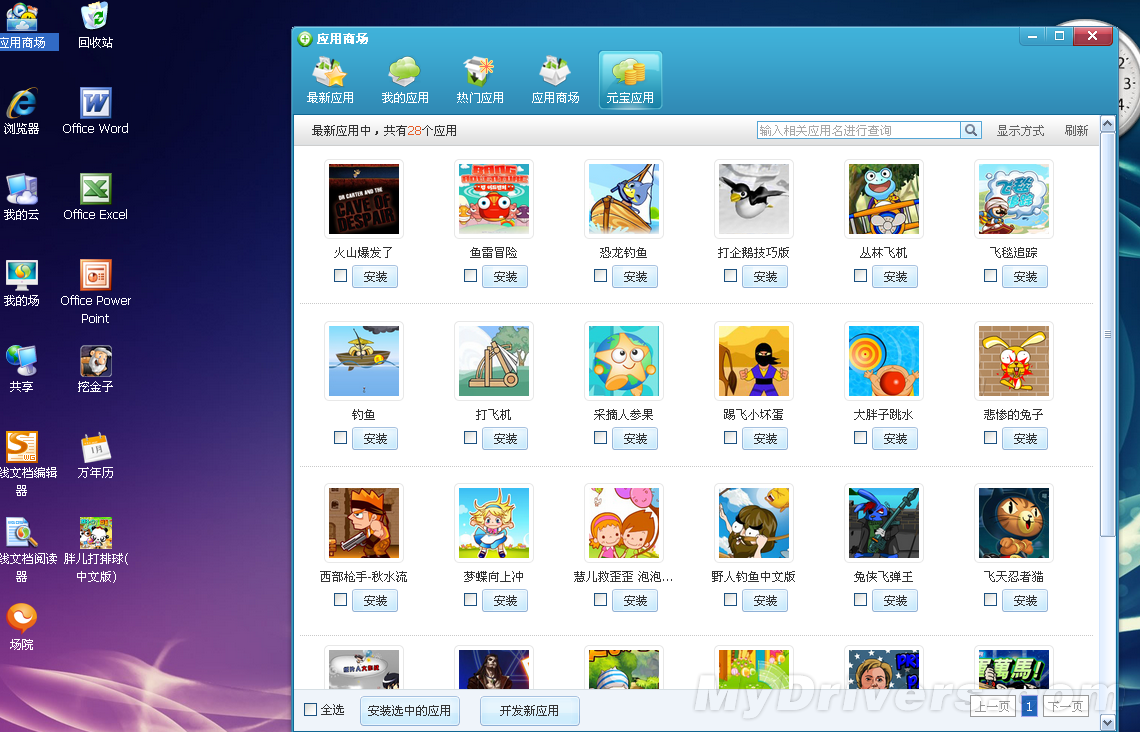
Task: Click the scrollbar up arrow
Action: 1107,124
